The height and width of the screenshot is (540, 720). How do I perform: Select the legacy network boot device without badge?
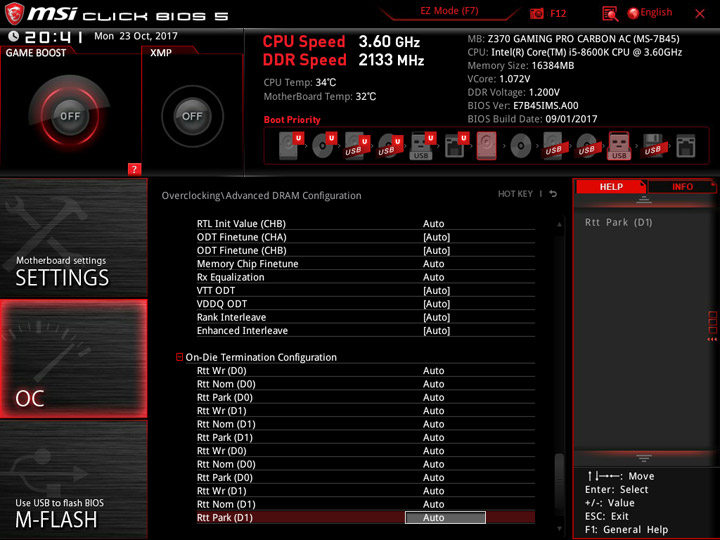click(686, 146)
